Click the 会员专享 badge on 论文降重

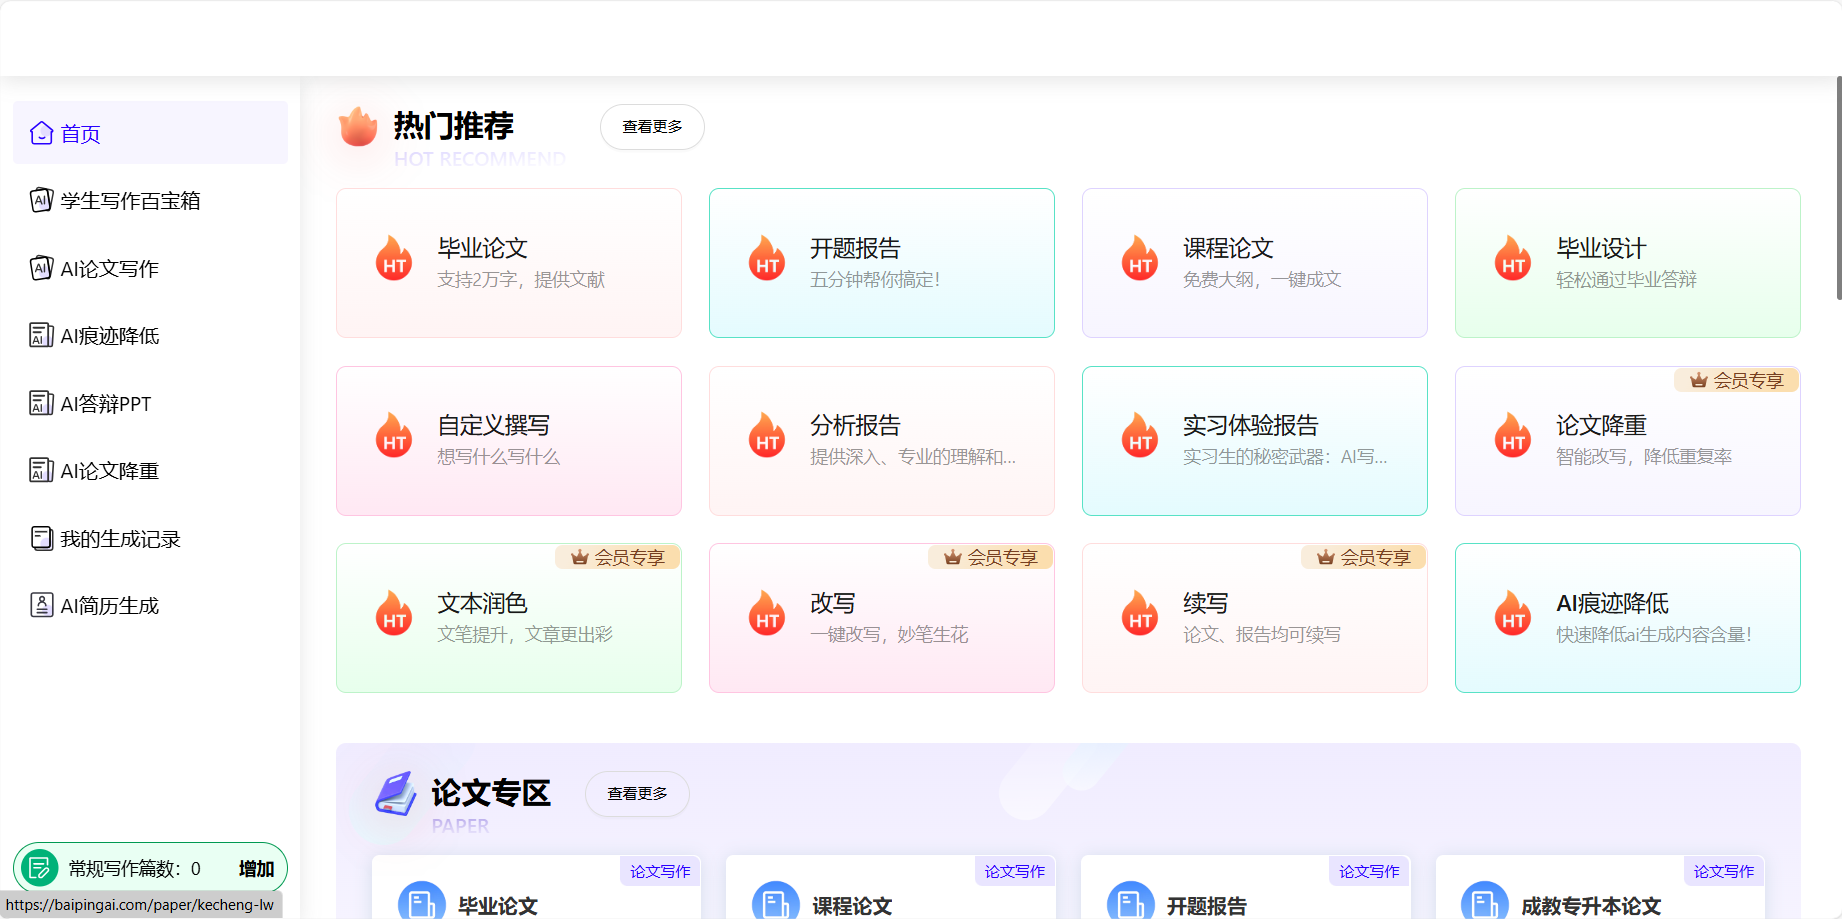click(1735, 380)
